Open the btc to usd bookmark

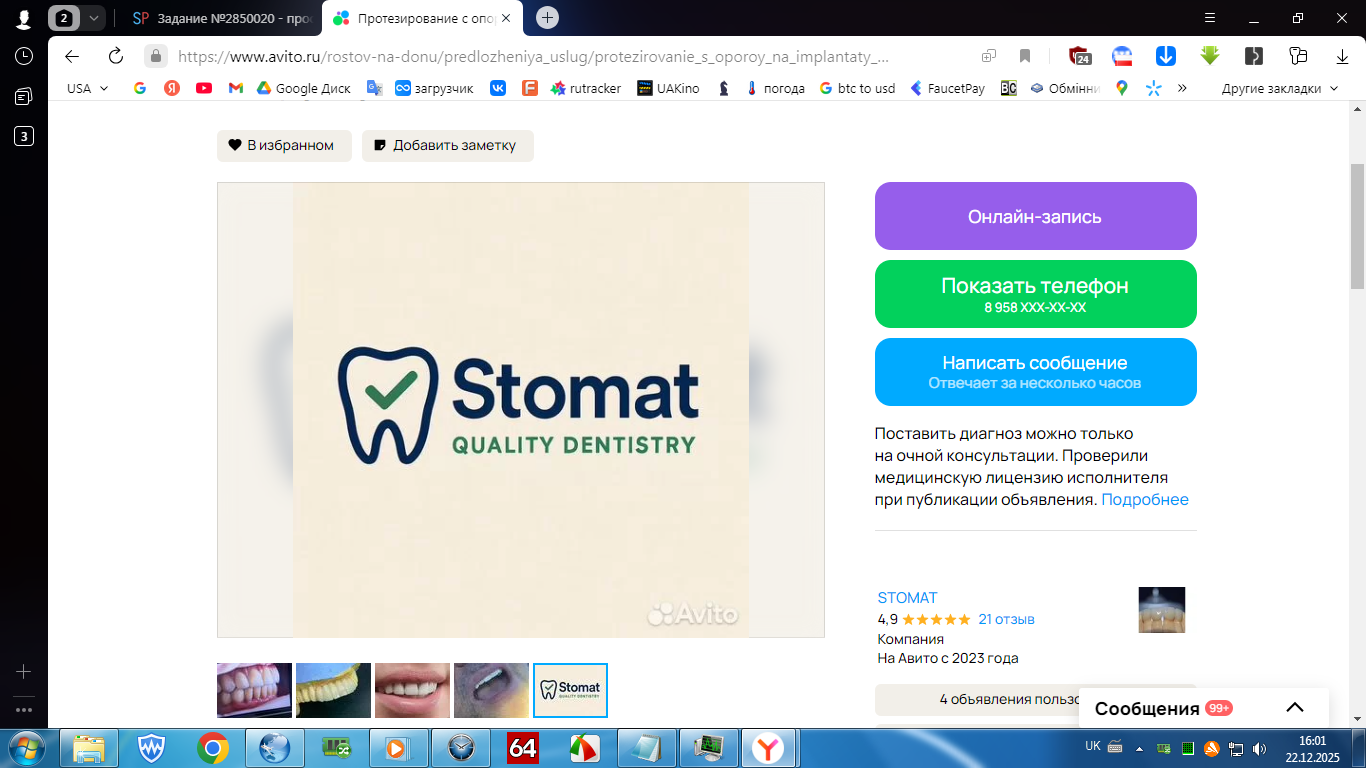coord(857,88)
